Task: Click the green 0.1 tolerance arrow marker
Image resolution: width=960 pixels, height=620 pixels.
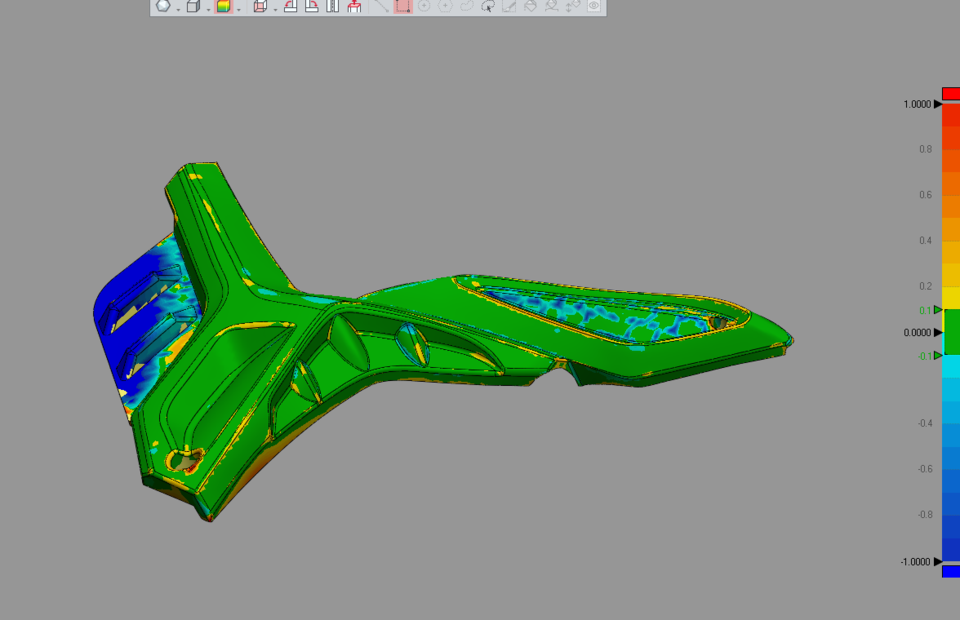Action: click(x=936, y=309)
